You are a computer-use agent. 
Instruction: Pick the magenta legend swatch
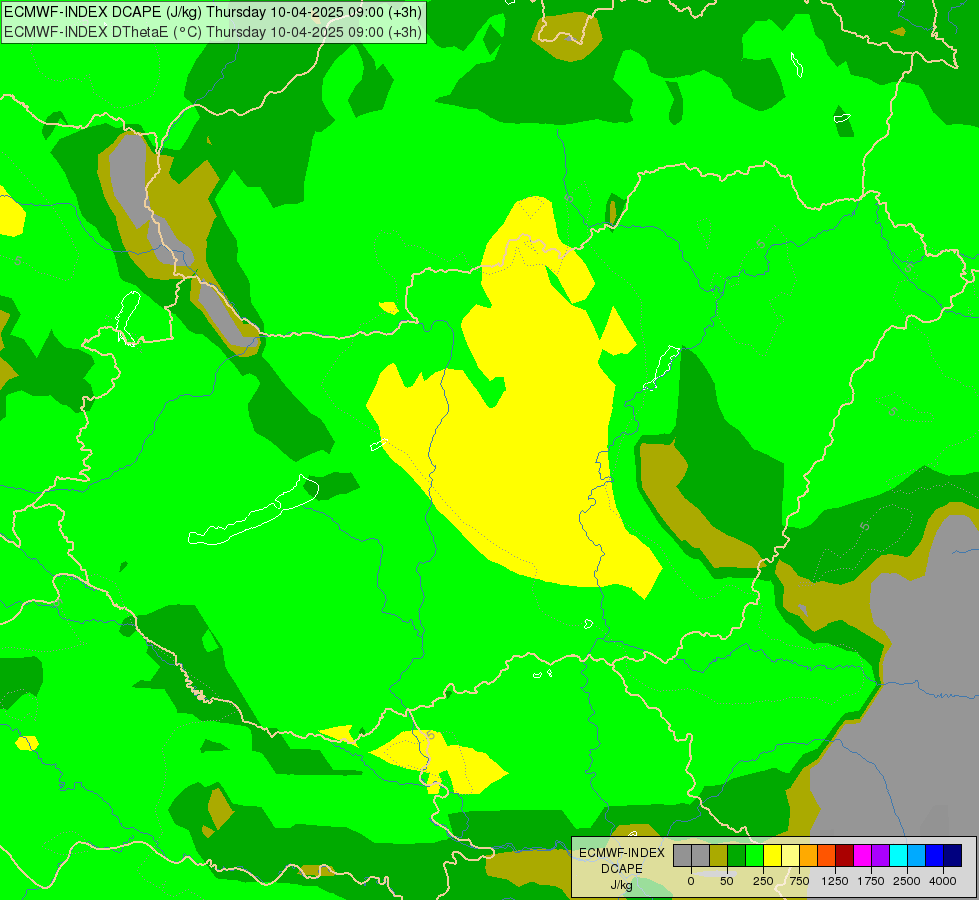862,855
